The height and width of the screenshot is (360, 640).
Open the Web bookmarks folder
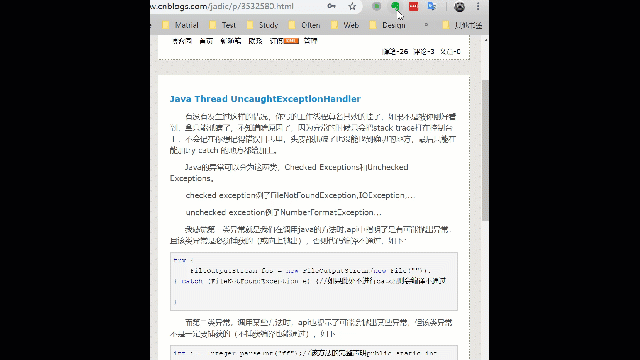[x=345, y=25]
